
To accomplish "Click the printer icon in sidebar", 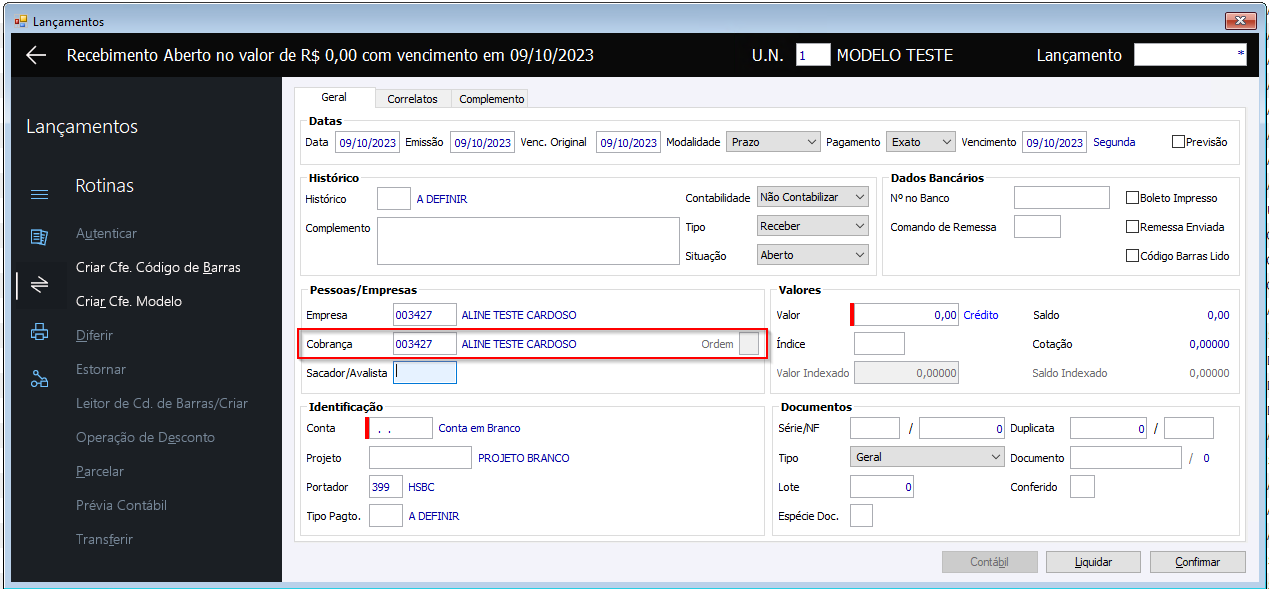I will (x=39, y=332).
